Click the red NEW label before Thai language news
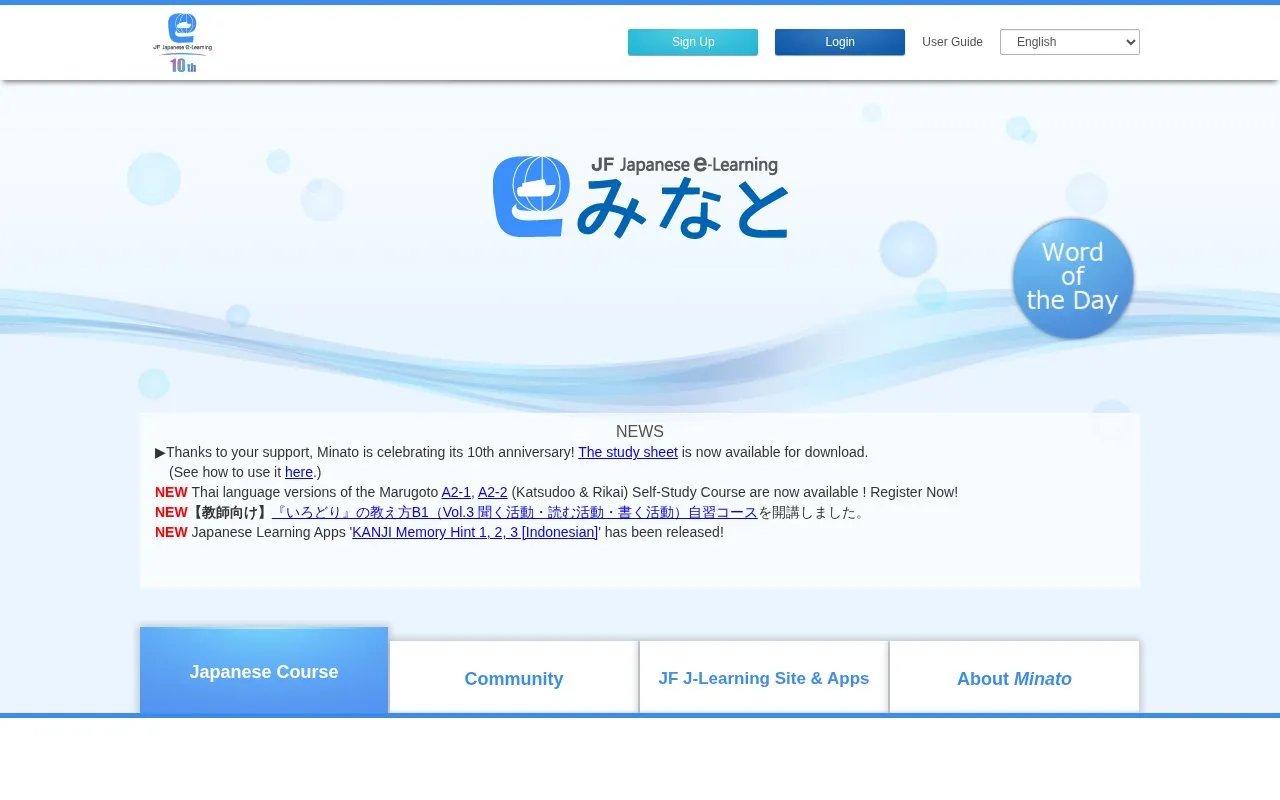This screenshot has height=800, width=1280. click(x=171, y=492)
